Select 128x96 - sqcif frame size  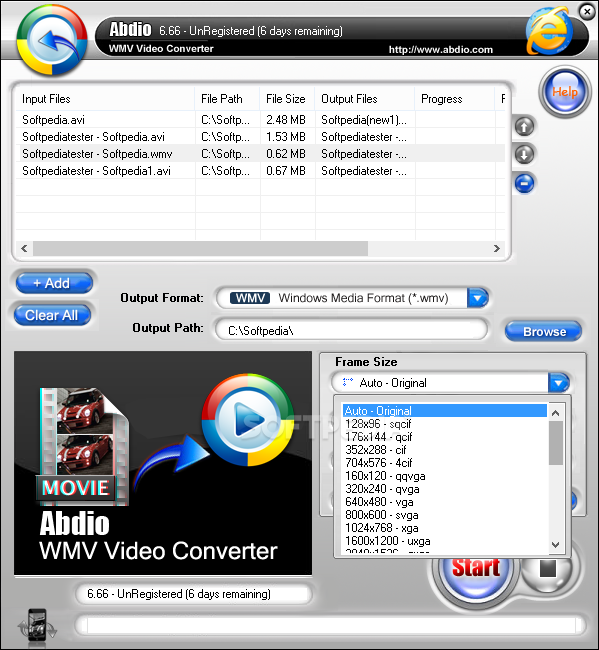(x=444, y=424)
